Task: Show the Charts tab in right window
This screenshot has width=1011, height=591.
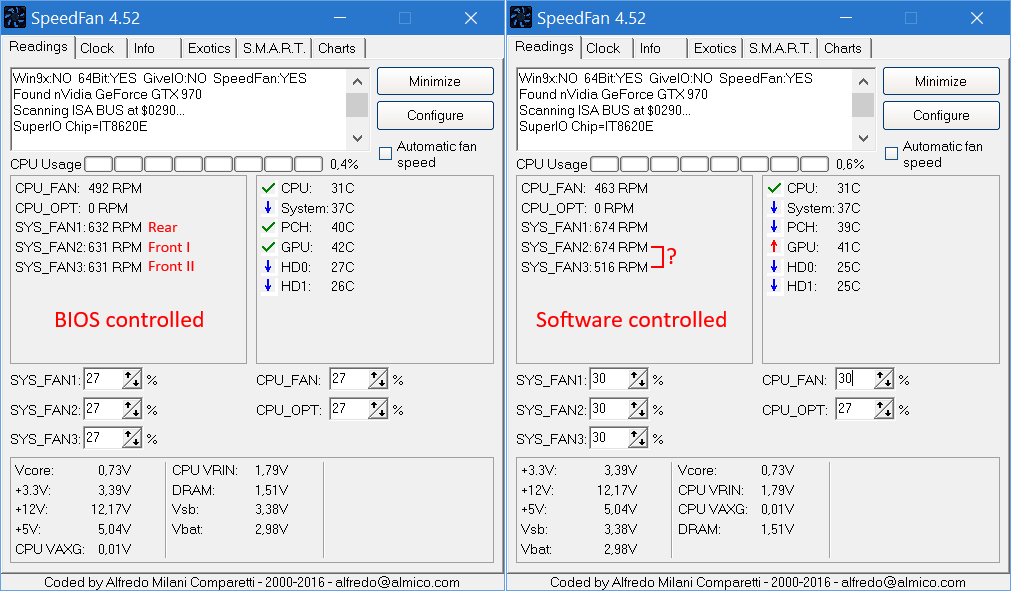Action: [x=843, y=48]
